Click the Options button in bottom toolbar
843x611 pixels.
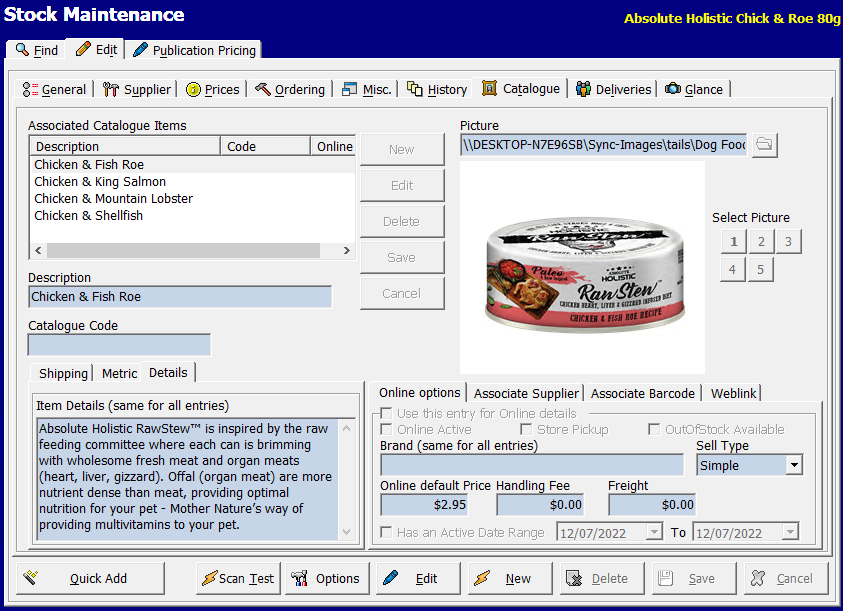coord(326,578)
